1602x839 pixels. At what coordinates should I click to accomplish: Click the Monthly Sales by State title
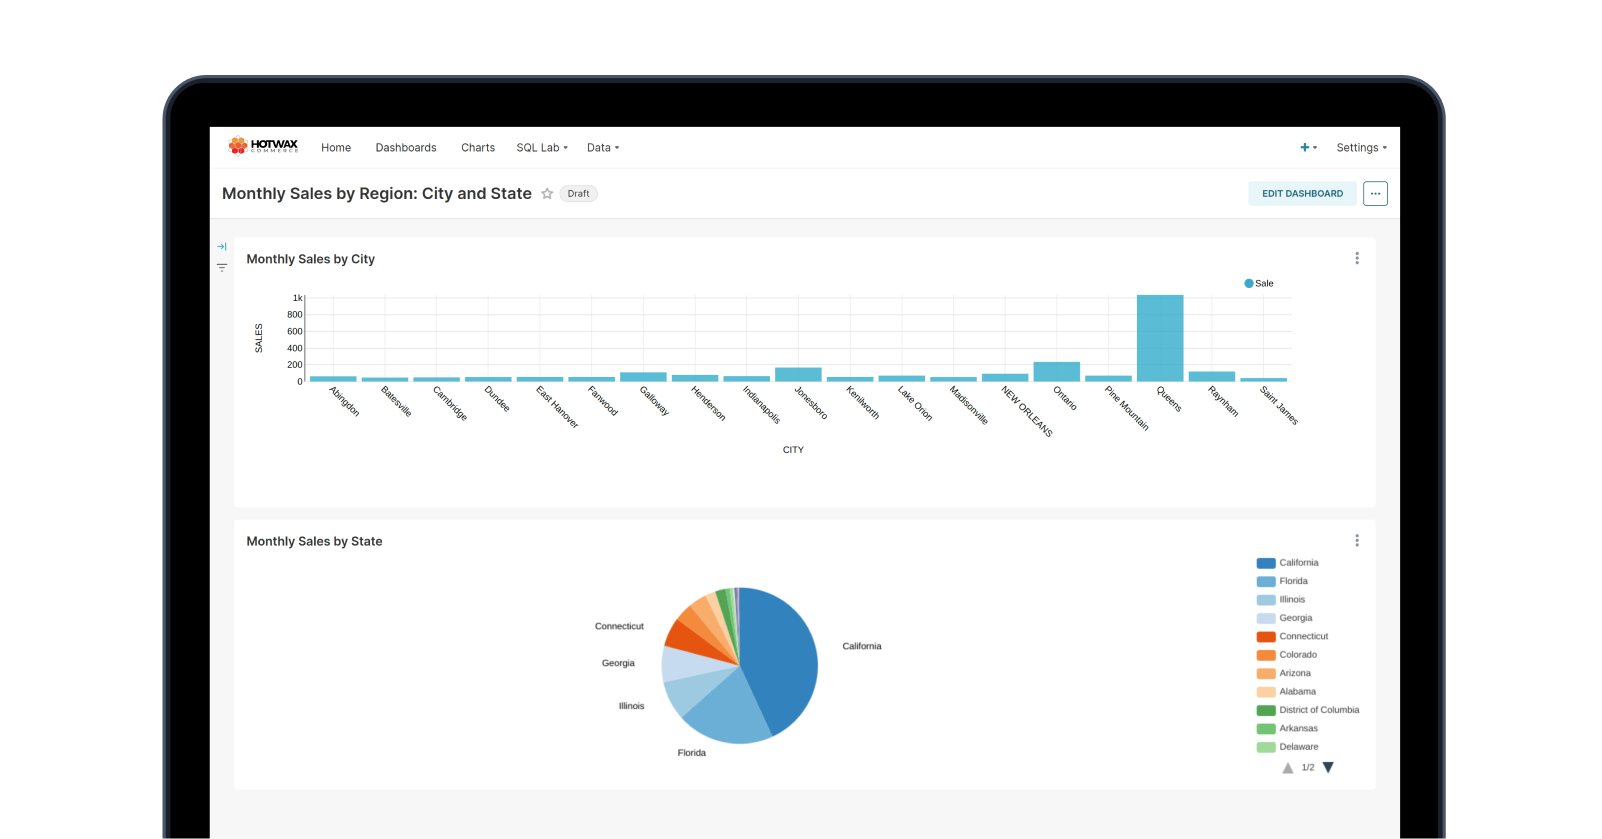(314, 541)
